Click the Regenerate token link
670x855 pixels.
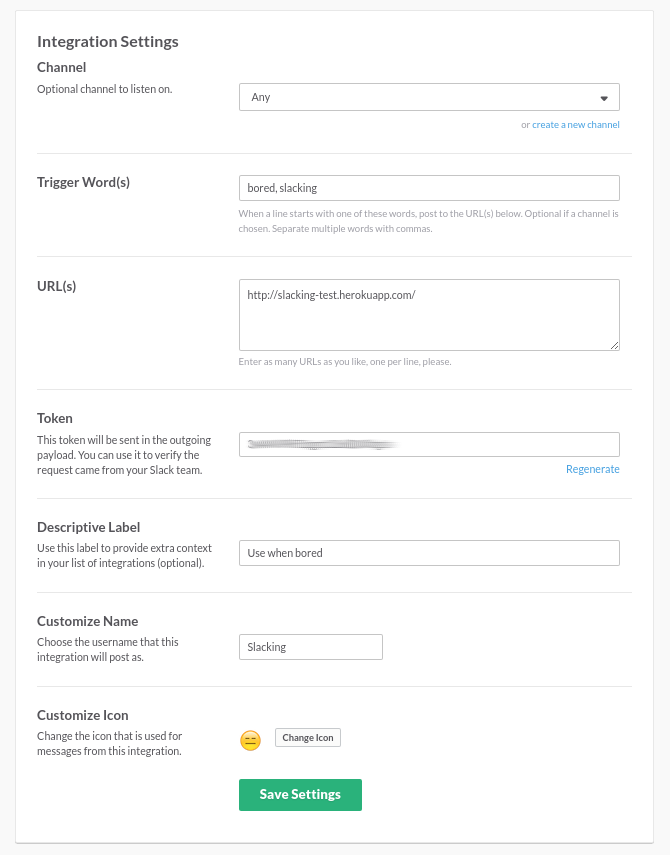[x=592, y=469]
